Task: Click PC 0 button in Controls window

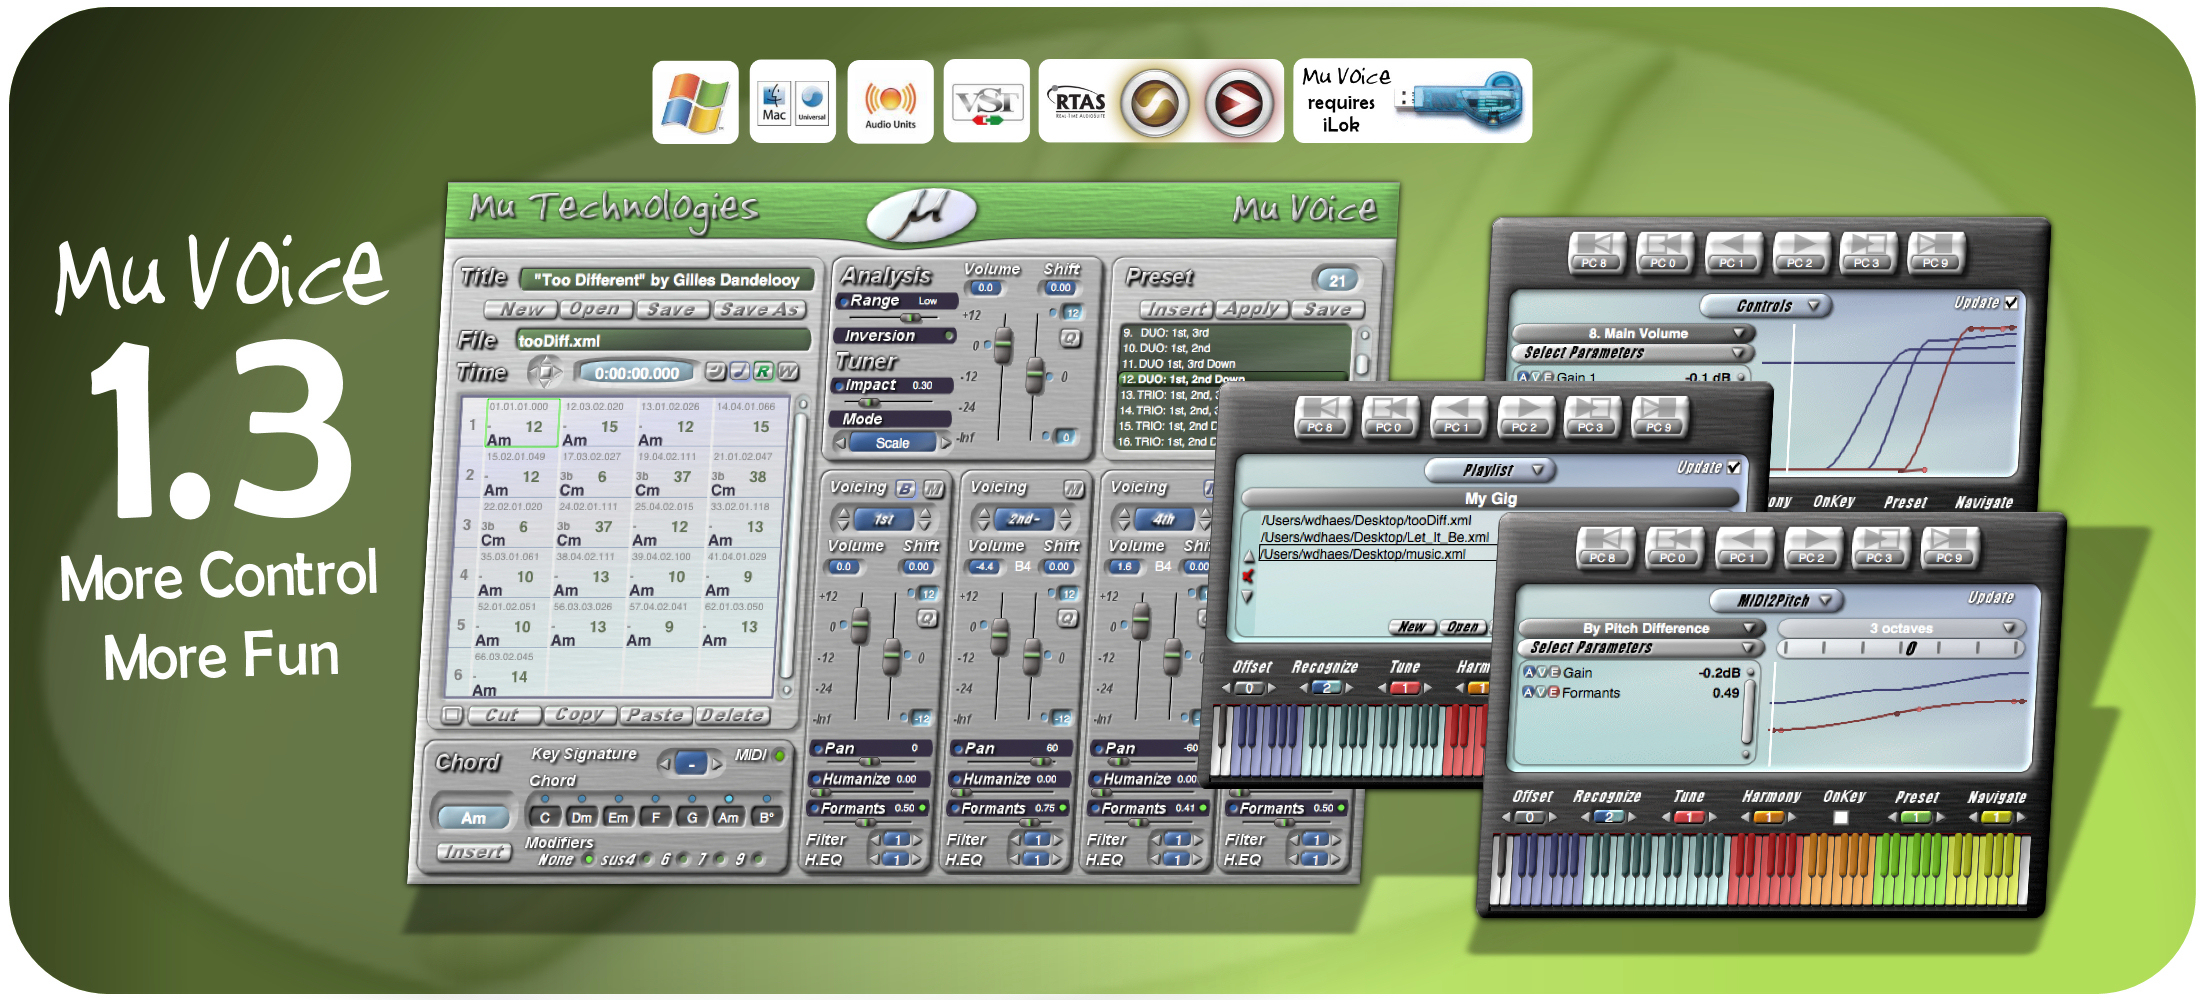Action: (1664, 253)
